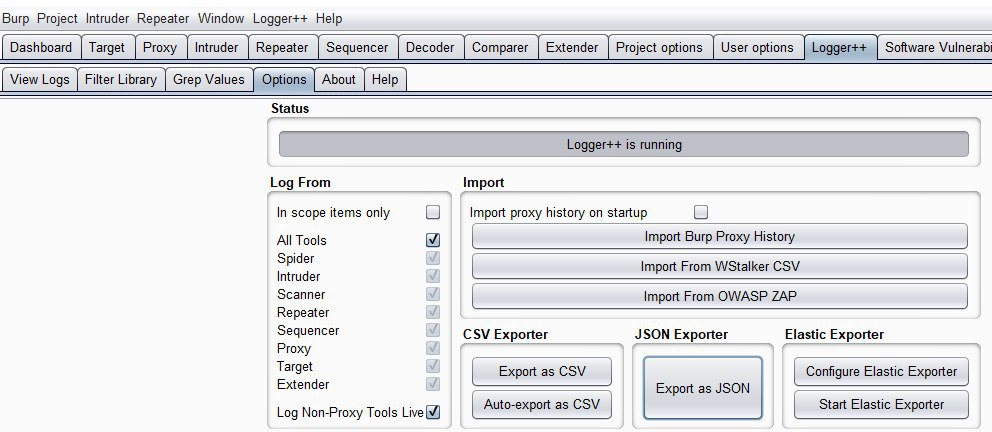
Task: Uncheck the All Tools checkbox
Action: click(x=433, y=240)
